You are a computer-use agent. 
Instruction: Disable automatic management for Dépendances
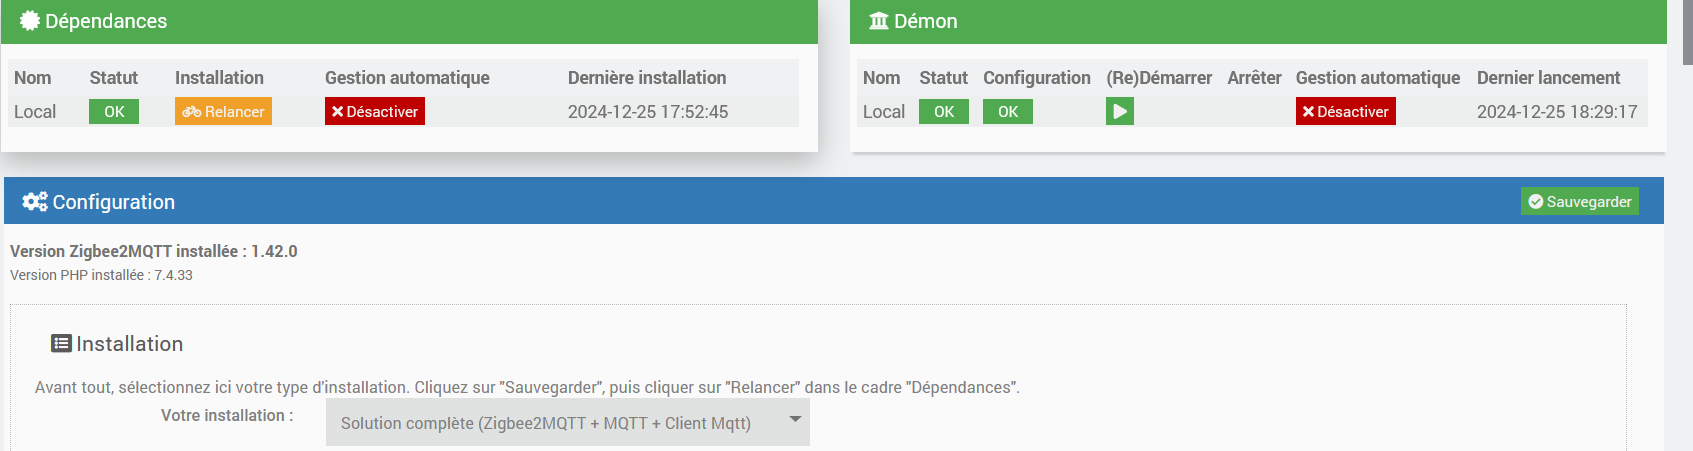point(375,112)
